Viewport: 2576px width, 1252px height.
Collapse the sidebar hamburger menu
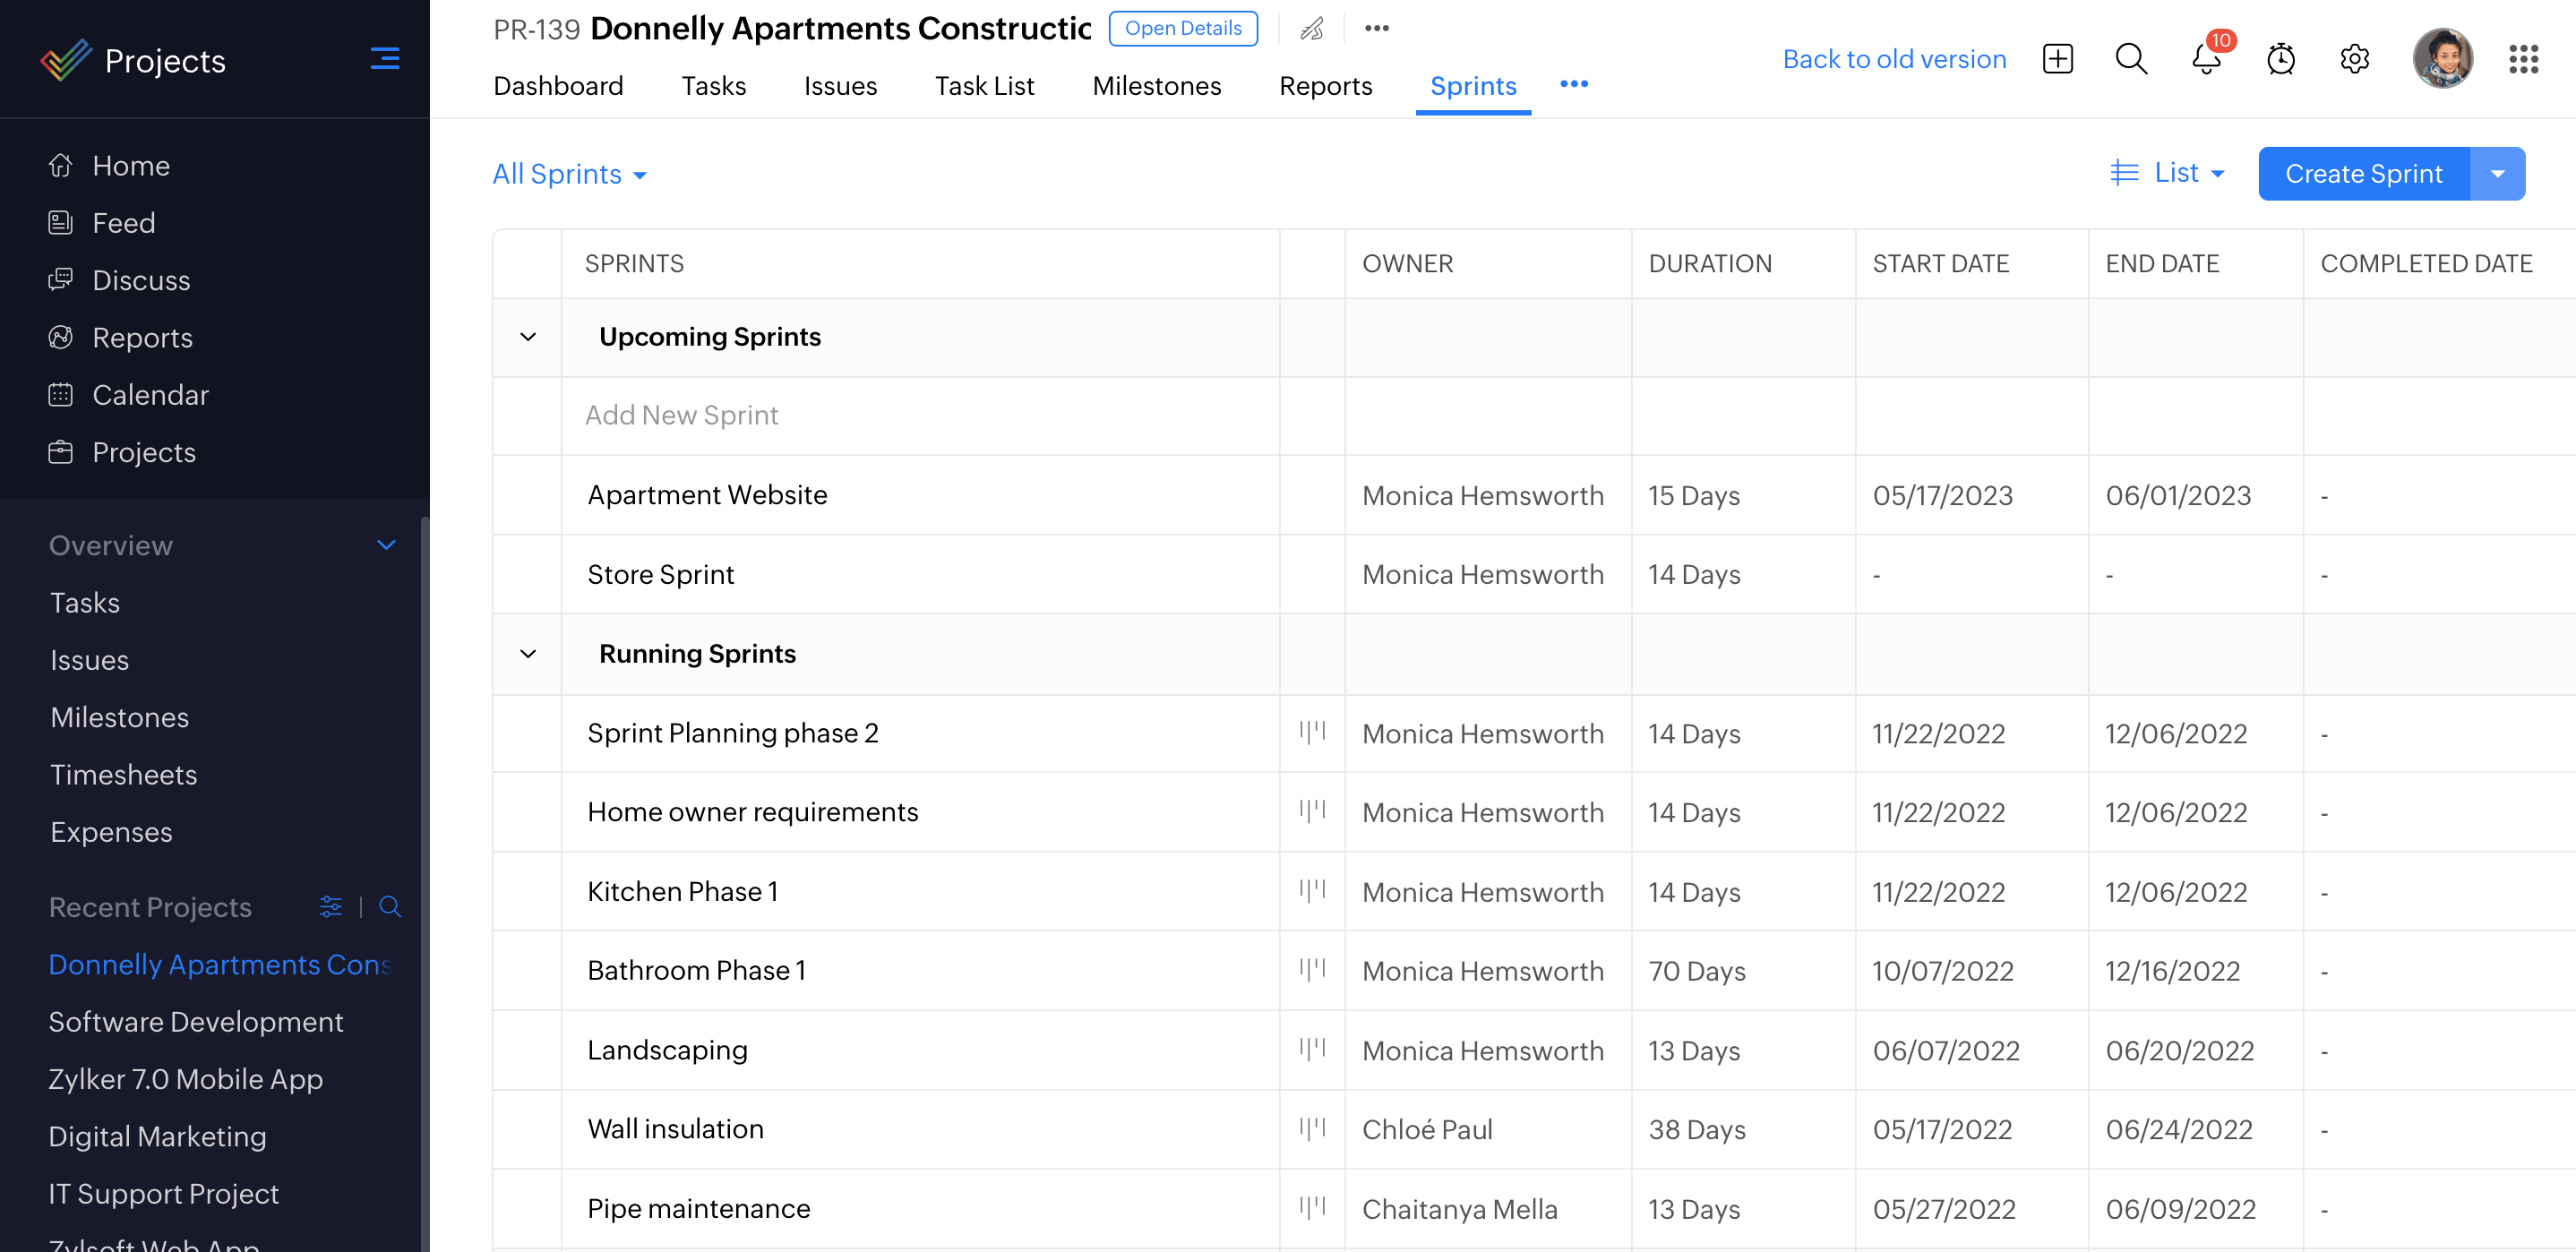point(385,59)
